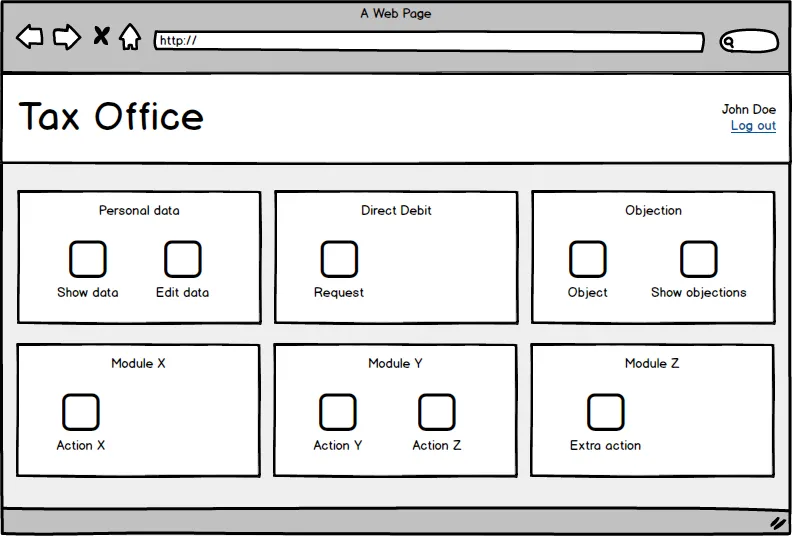Click the Module X heading
This screenshot has width=792, height=536.
tap(138, 363)
